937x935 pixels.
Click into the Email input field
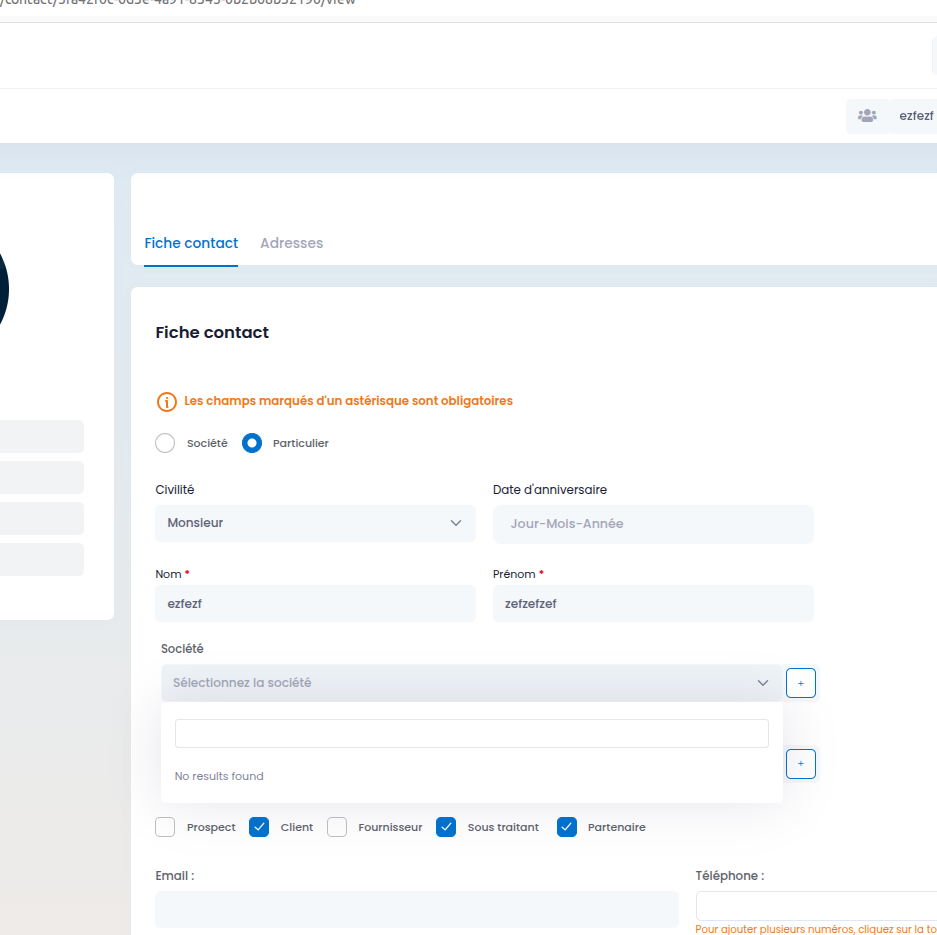pyautogui.click(x=416, y=909)
